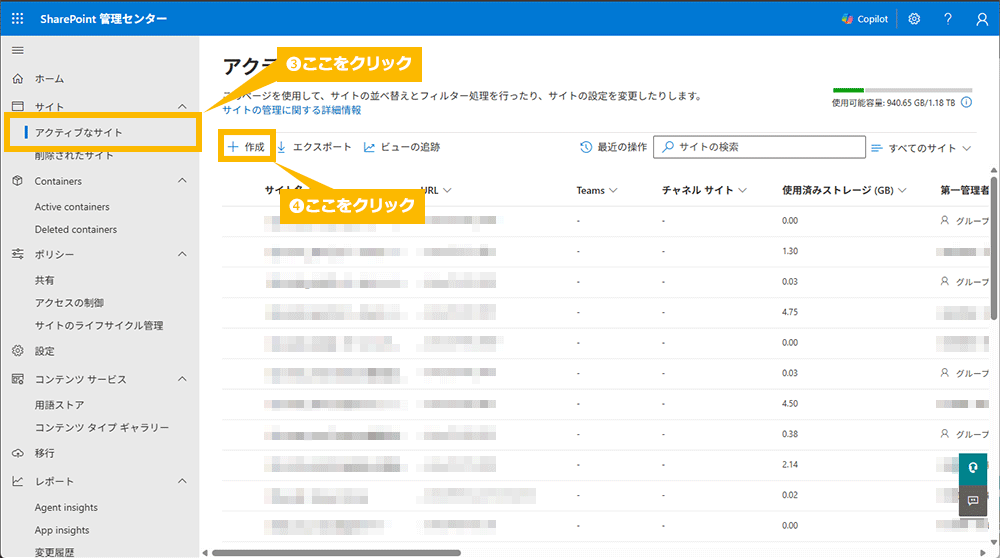
Task: Click the storage value 4.50
Action: tap(790, 404)
